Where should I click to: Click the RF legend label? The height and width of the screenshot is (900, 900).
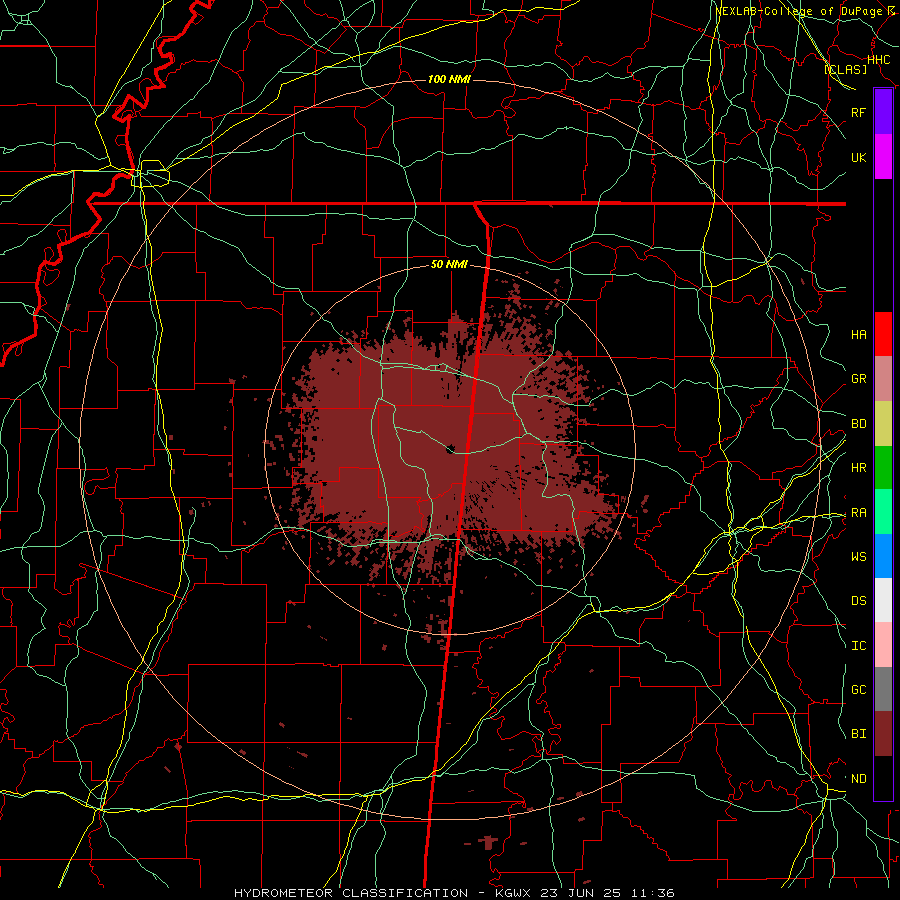[858, 112]
